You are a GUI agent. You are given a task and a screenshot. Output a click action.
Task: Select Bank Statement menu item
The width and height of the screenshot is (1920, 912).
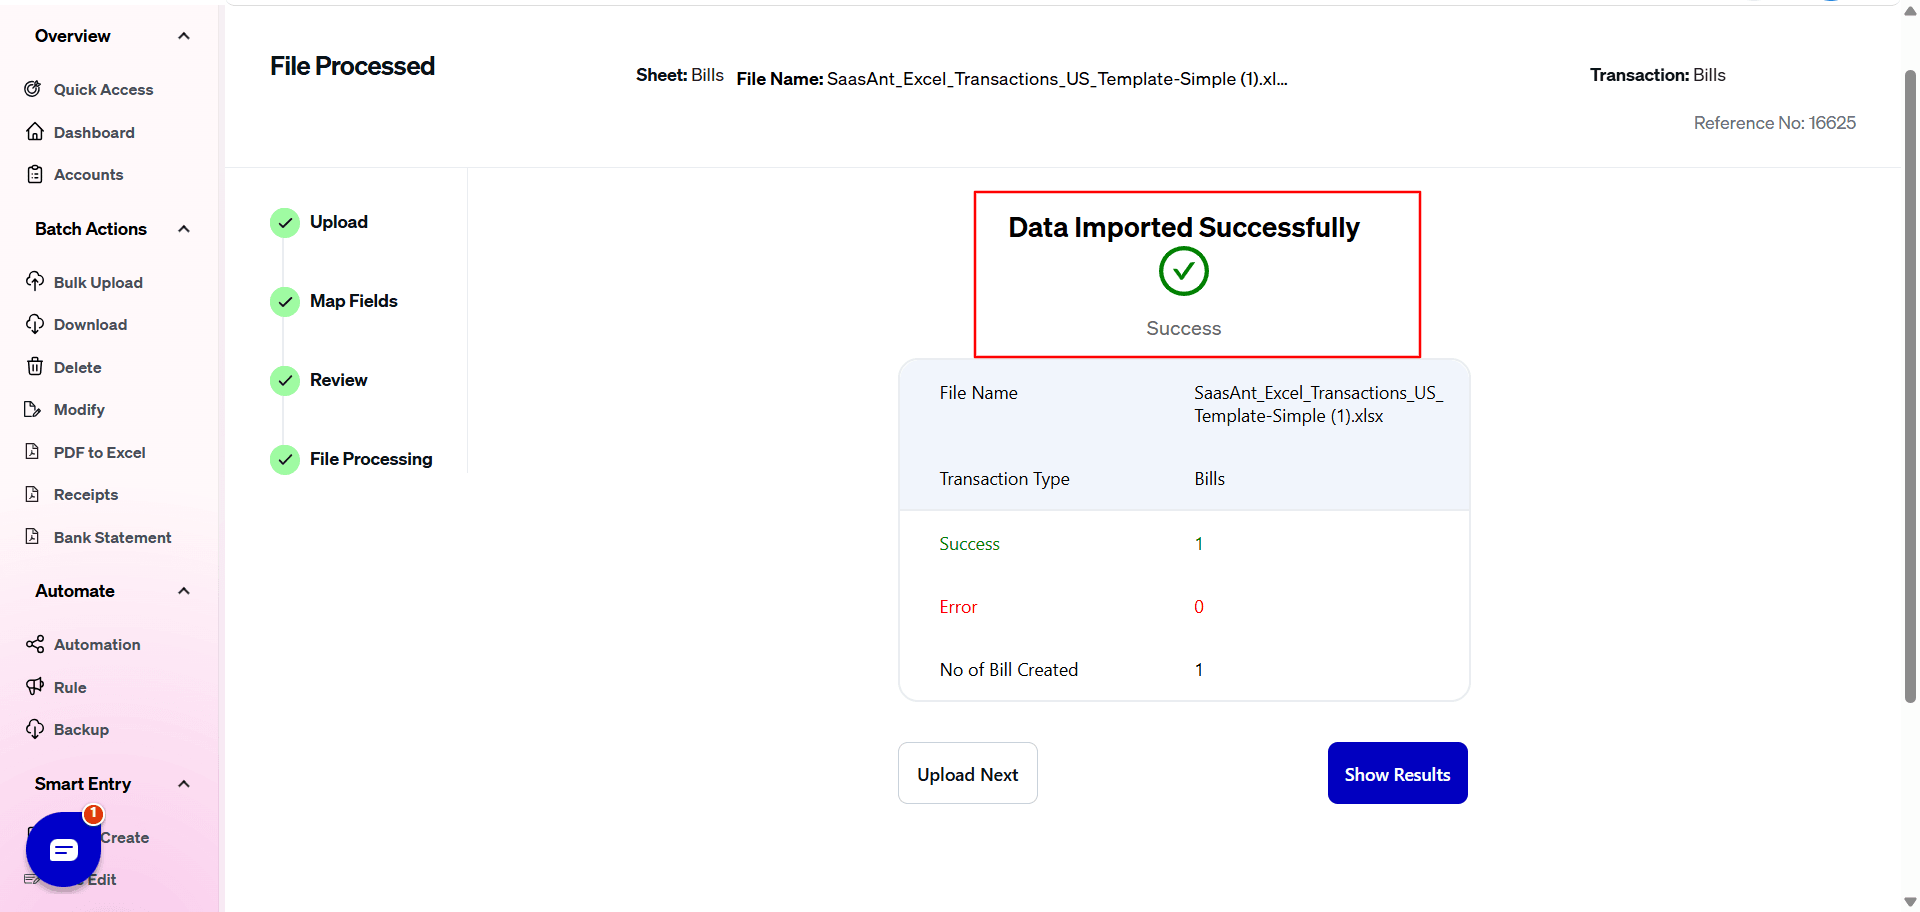112,537
